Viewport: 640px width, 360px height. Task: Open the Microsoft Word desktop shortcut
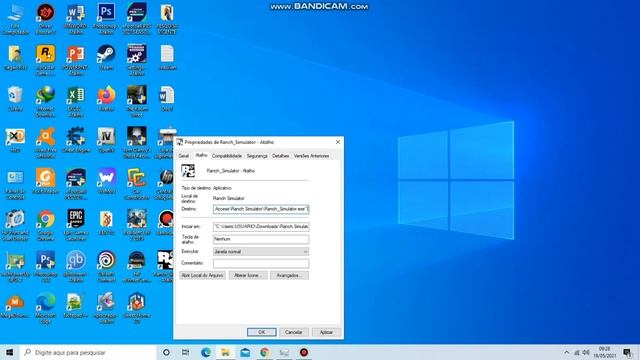(76, 18)
